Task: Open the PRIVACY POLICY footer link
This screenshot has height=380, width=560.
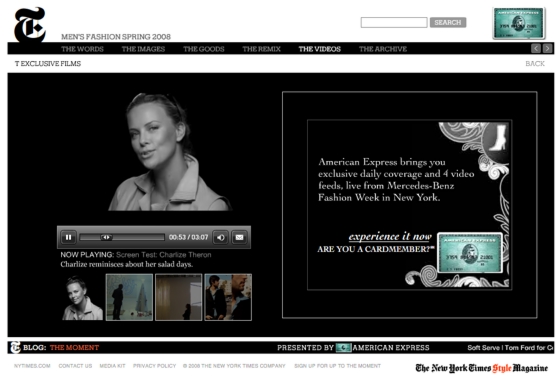Action: (154, 366)
